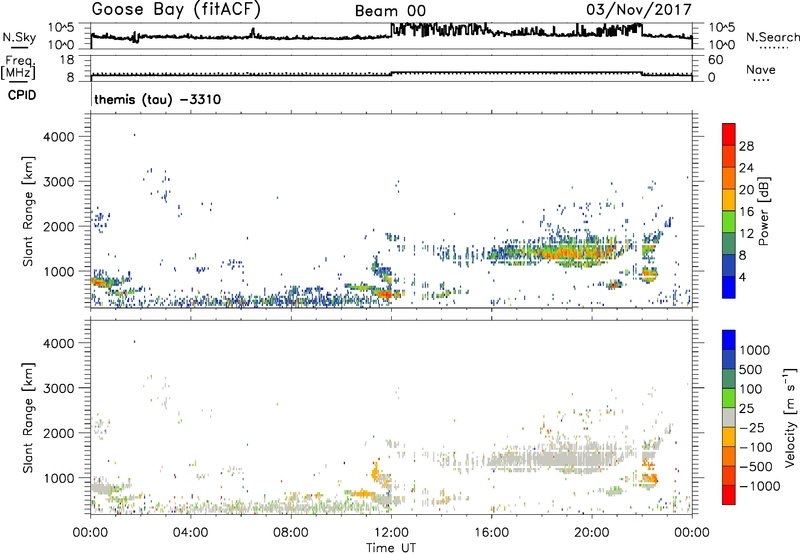Select the "500" tick on Velocity colorbar

751,369
